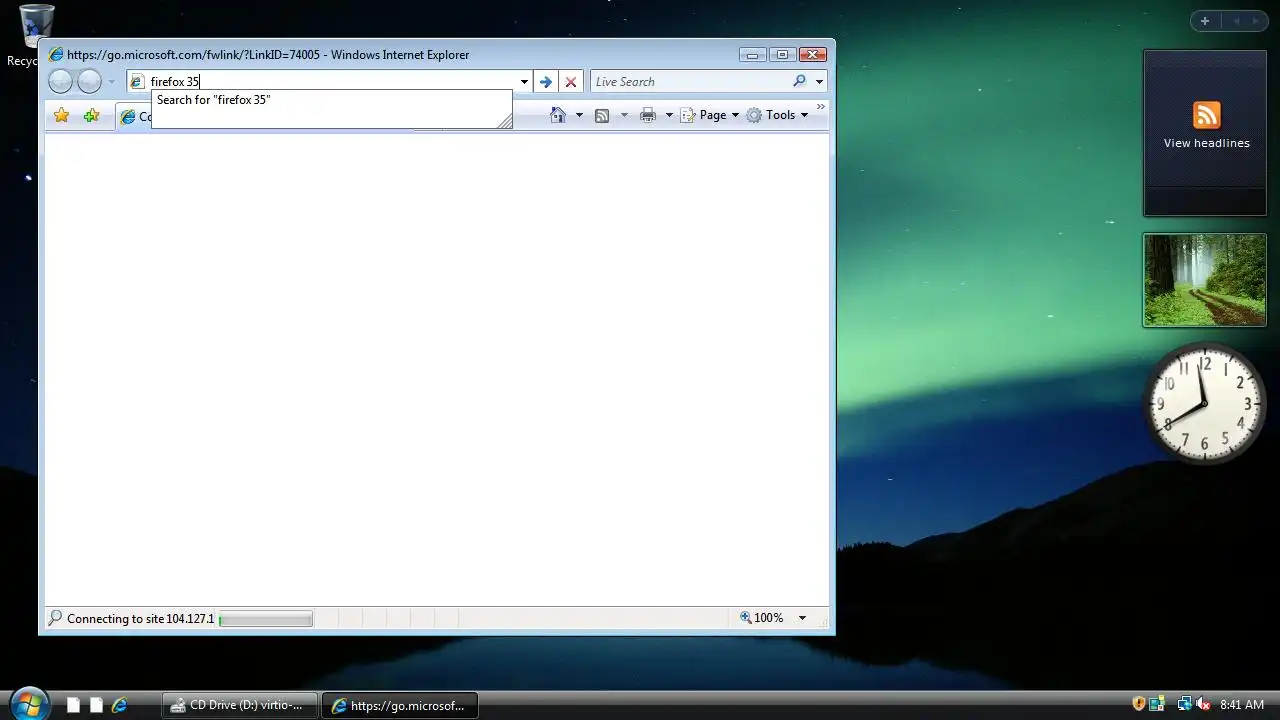The image size is (1280, 720).
Task: Click the forest slideshow gadget picture
Action: tap(1205, 280)
